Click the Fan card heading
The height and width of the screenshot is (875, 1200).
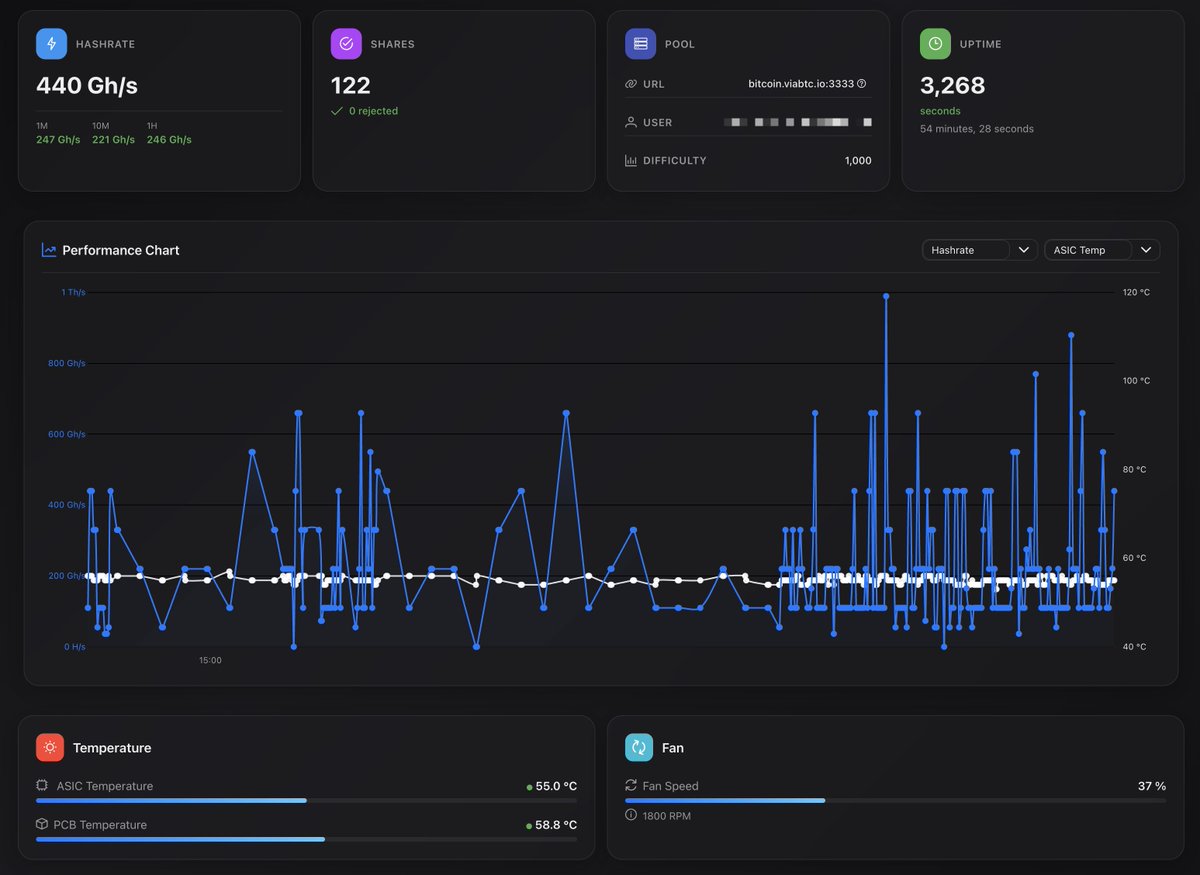click(x=673, y=748)
